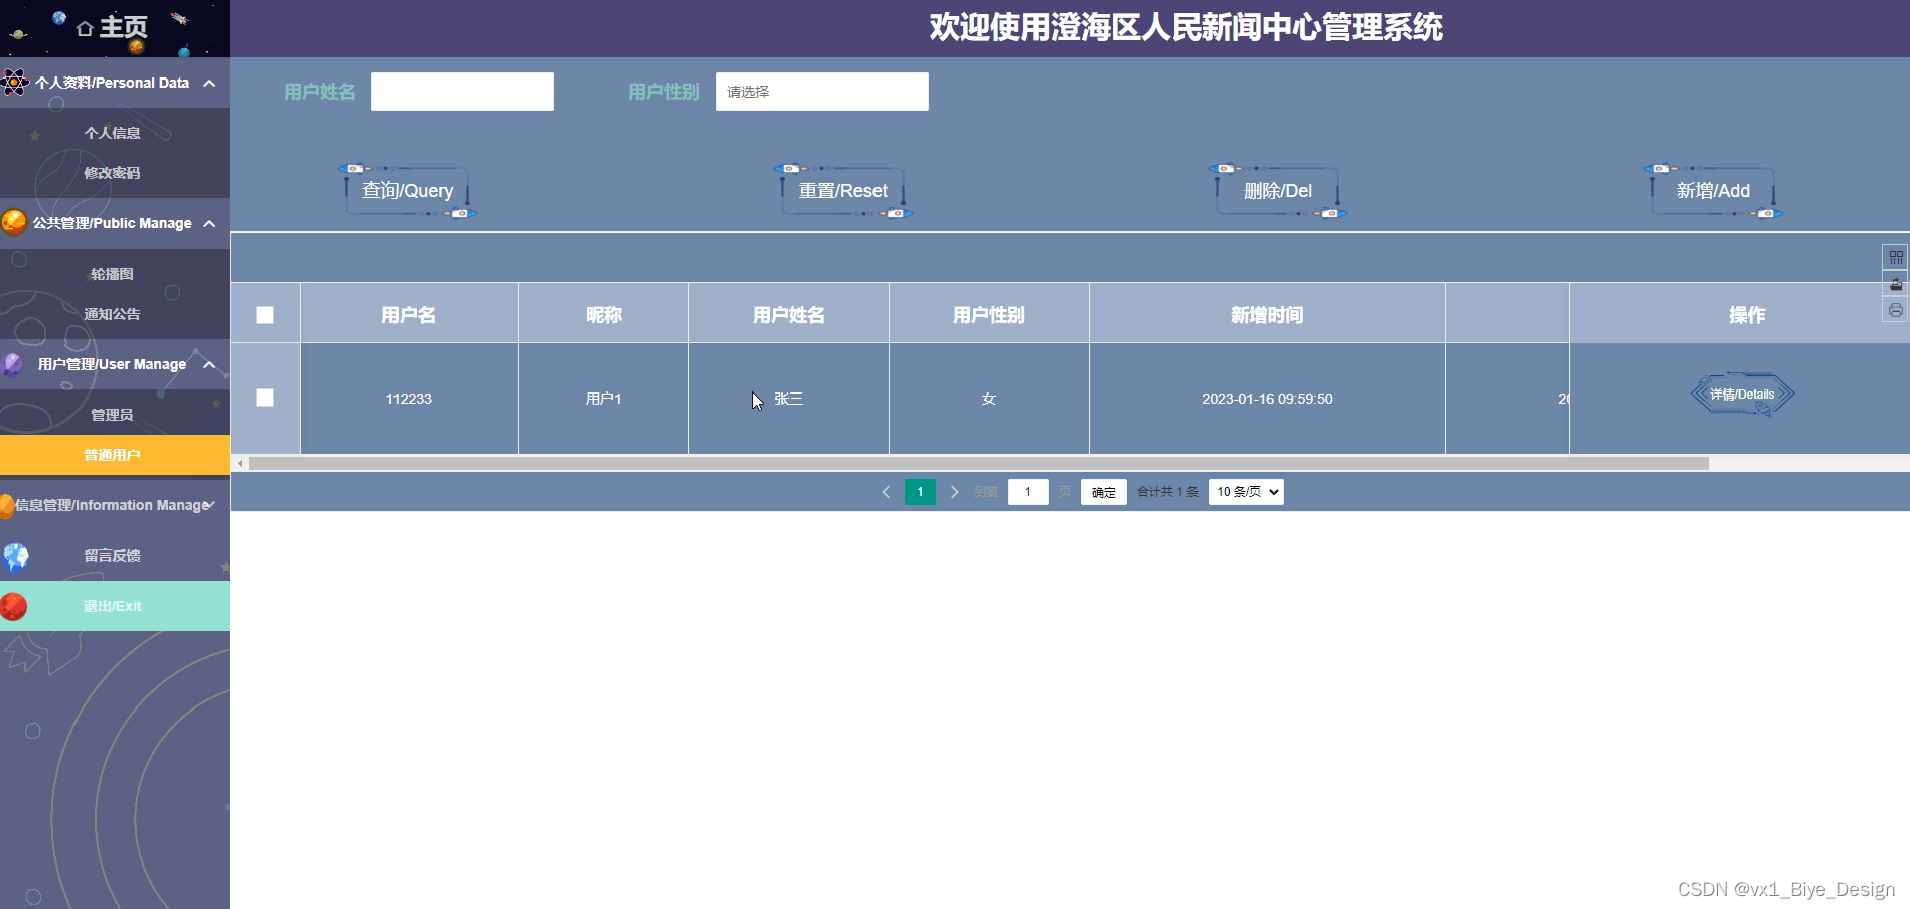This screenshot has width=1910, height=909.
Task: Click the export table icon
Action: (1896, 284)
